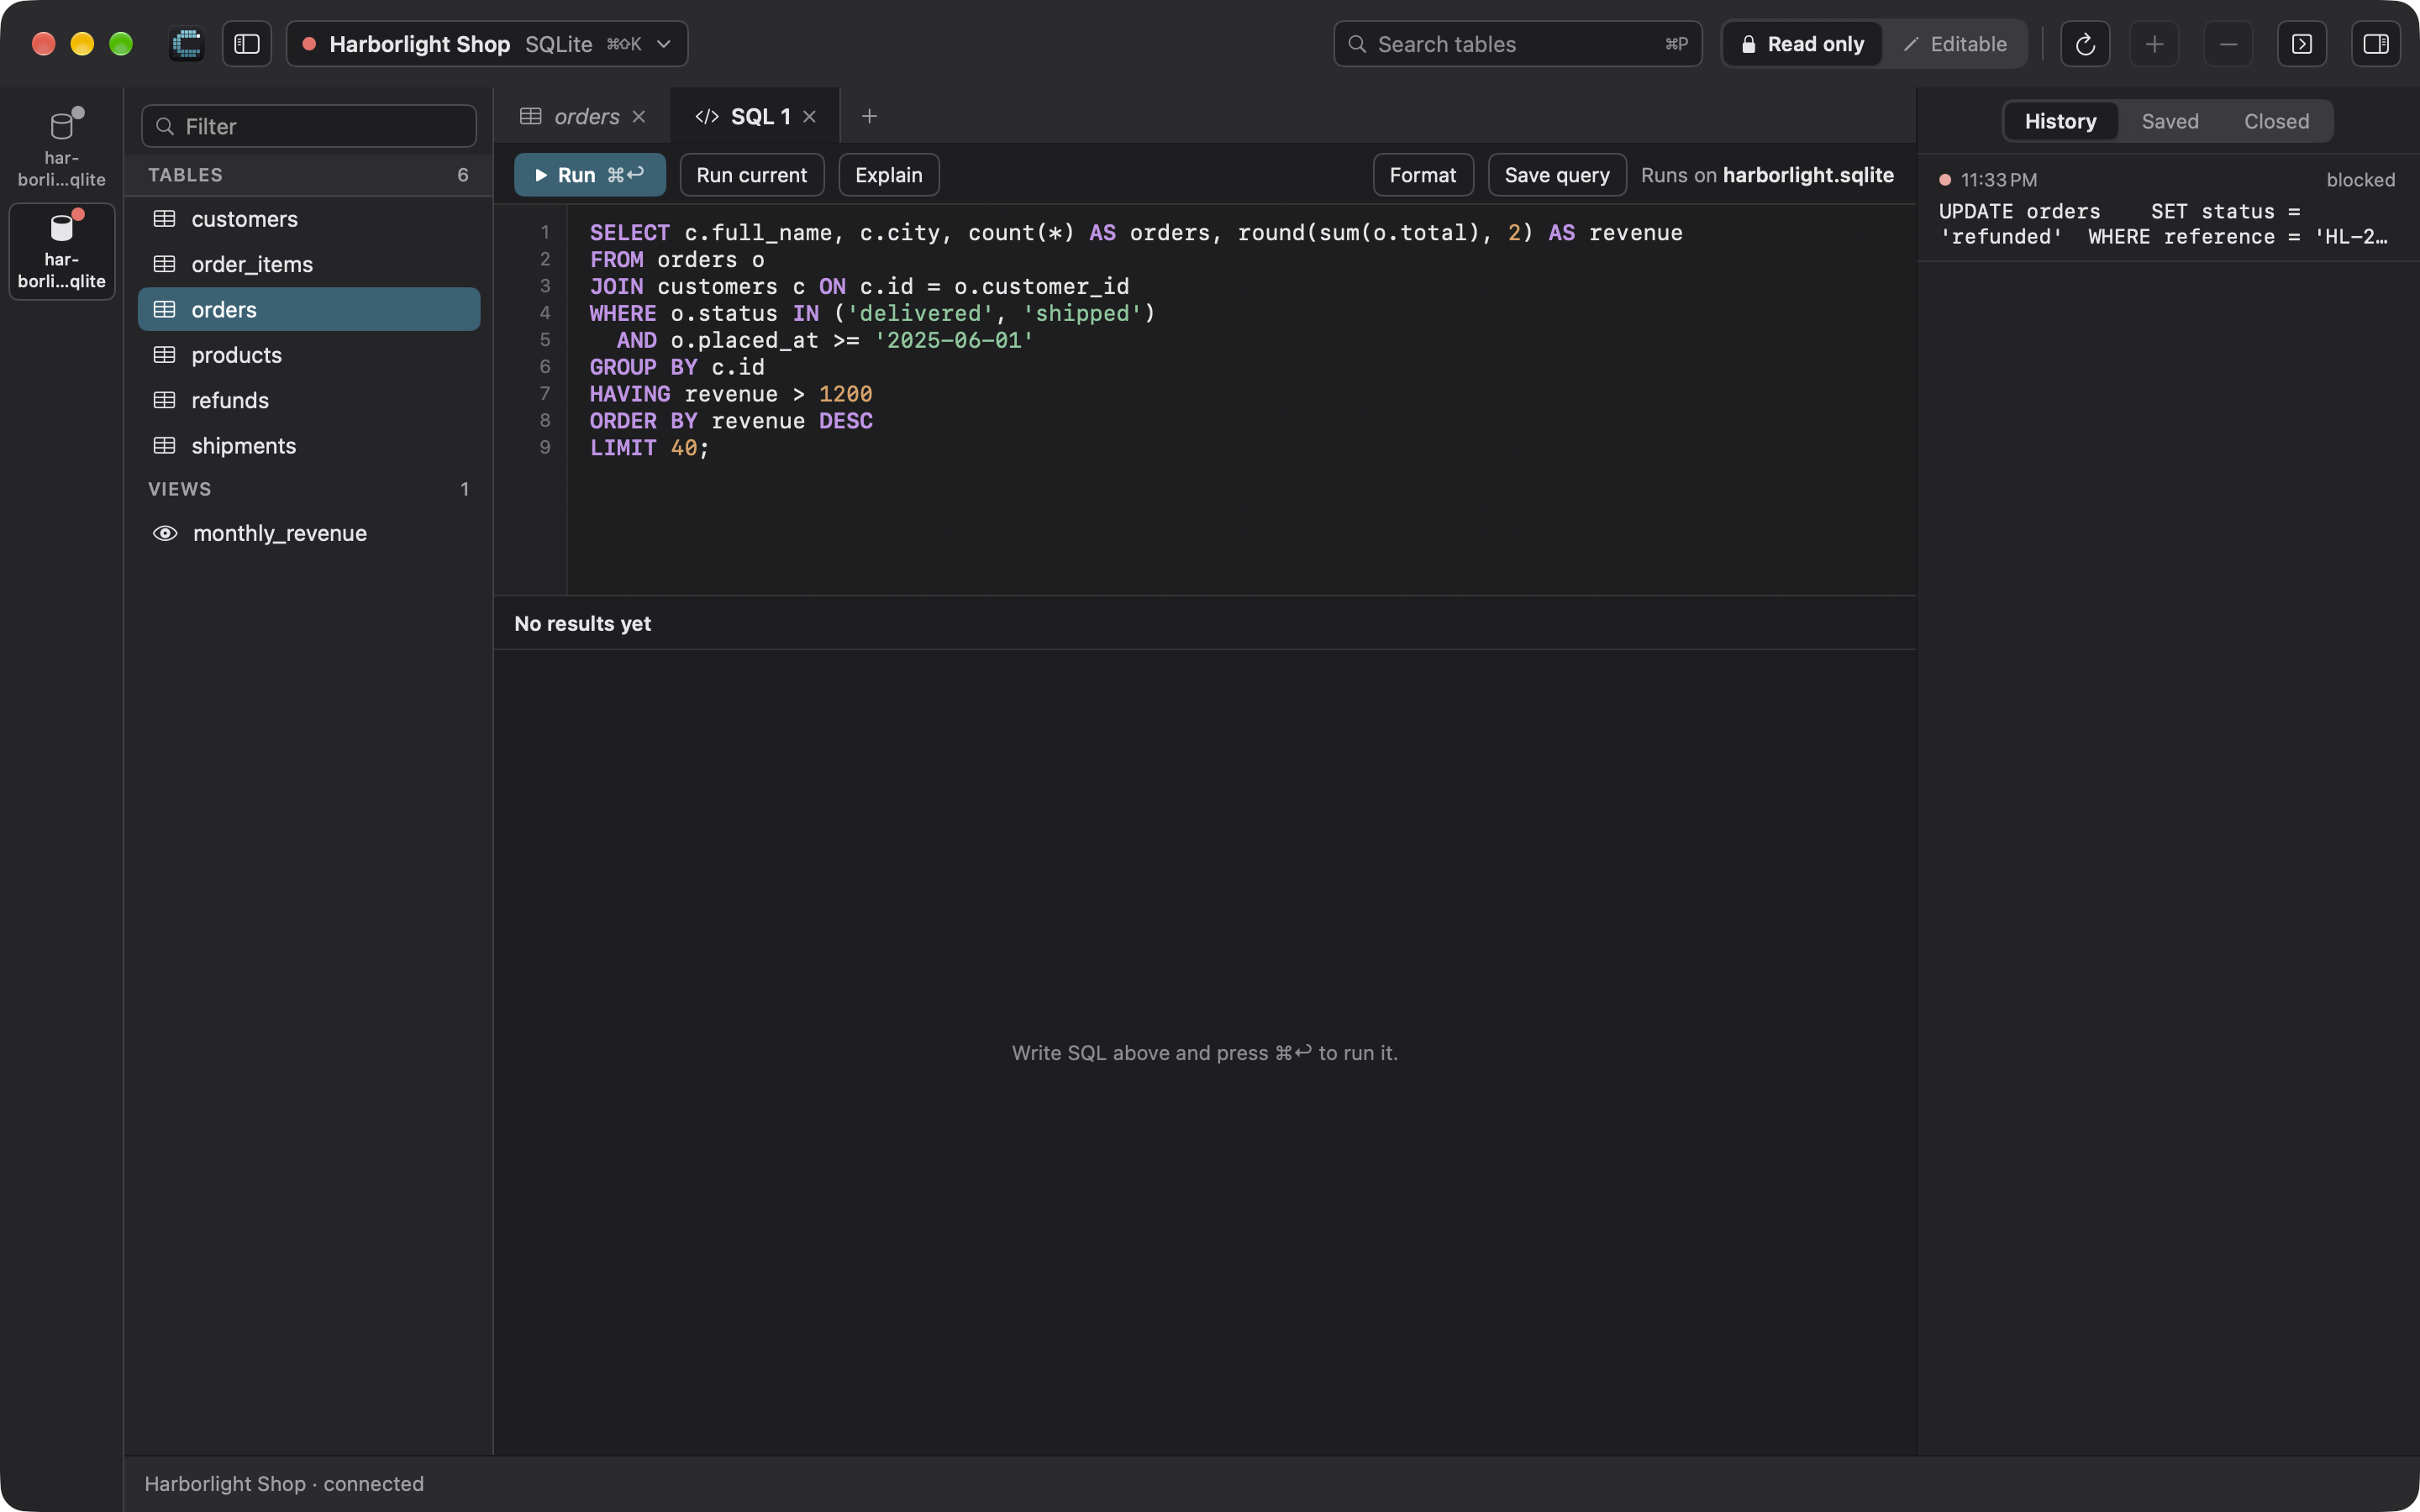Open the Harborlight Shop connection dropdown

click(487, 44)
